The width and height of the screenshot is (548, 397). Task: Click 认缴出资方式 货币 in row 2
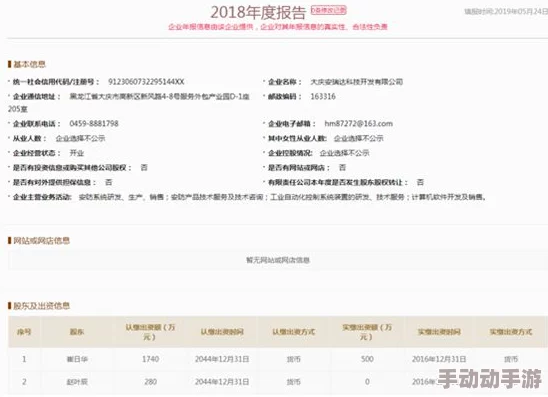294,382
